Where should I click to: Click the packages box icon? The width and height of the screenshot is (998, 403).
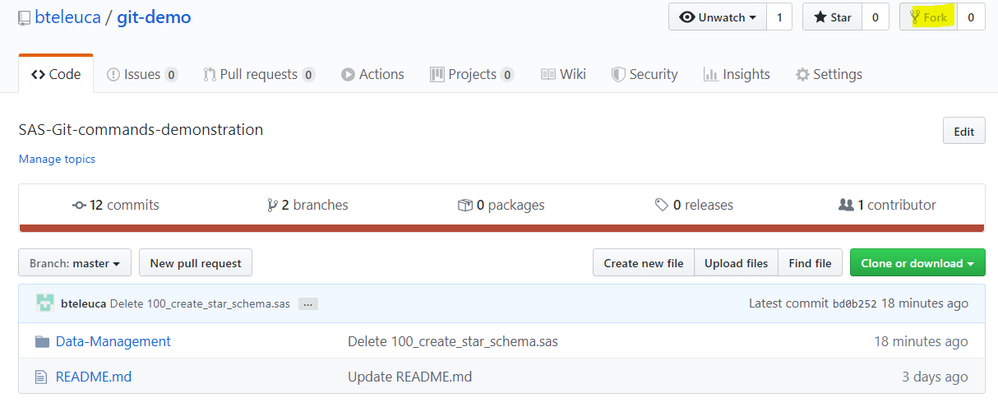click(x=464, y=205)
